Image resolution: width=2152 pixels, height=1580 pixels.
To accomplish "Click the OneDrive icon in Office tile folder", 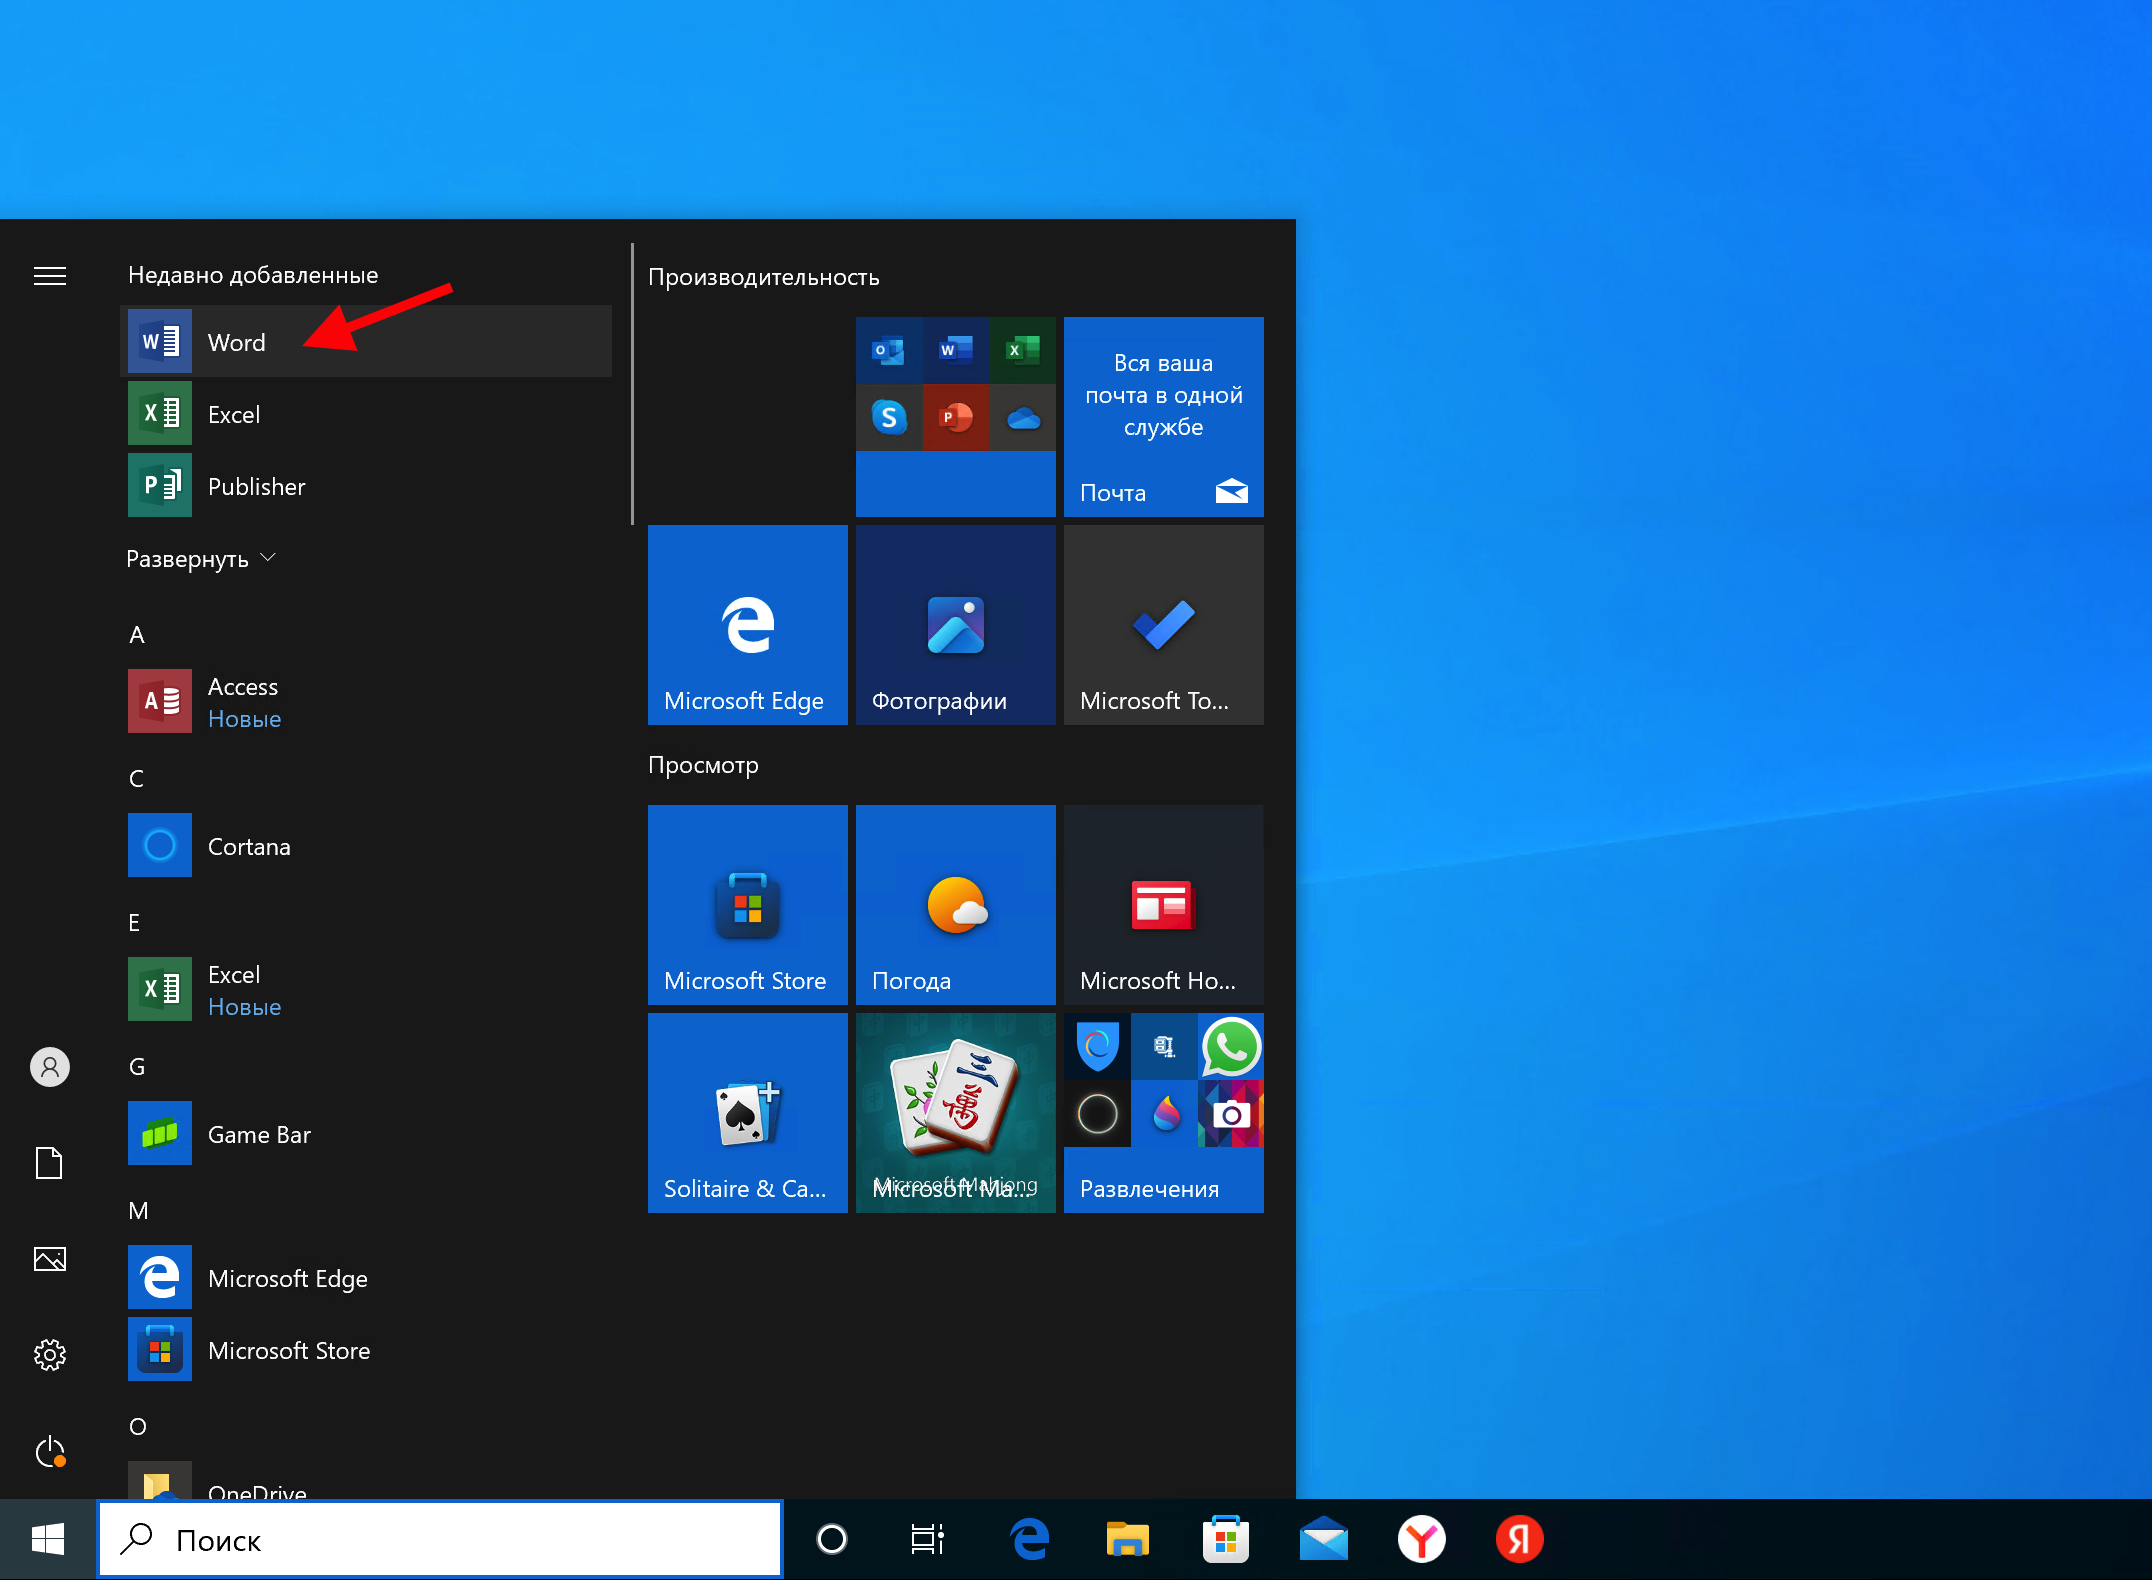I will tap(1023, 417).
